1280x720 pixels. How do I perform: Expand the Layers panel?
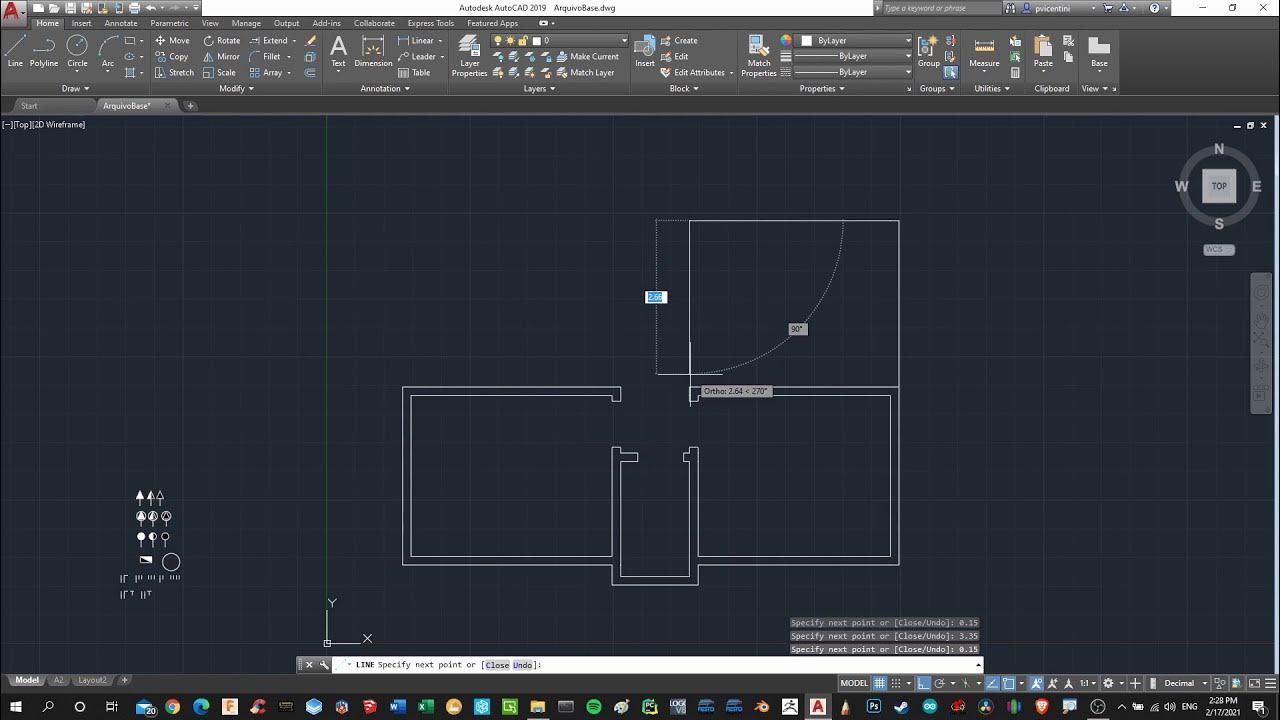538,88
